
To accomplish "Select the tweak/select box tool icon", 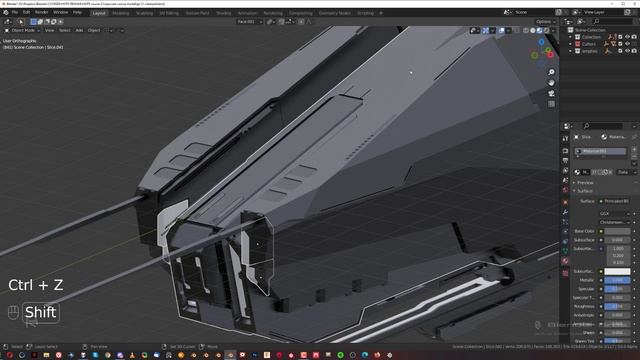I will point(21,22).
